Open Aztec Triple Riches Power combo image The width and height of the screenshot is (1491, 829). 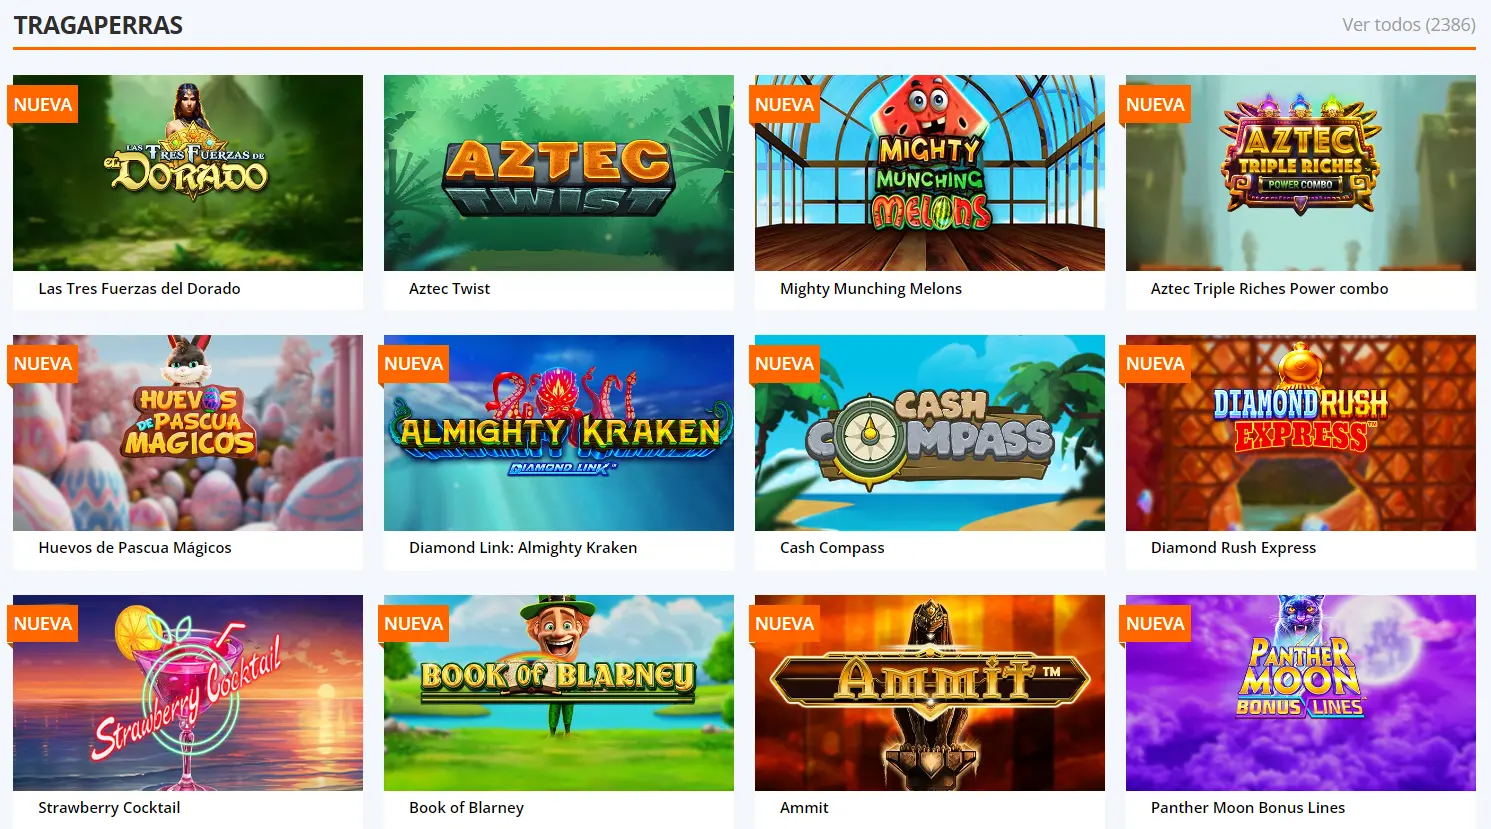coord(1301,173)
